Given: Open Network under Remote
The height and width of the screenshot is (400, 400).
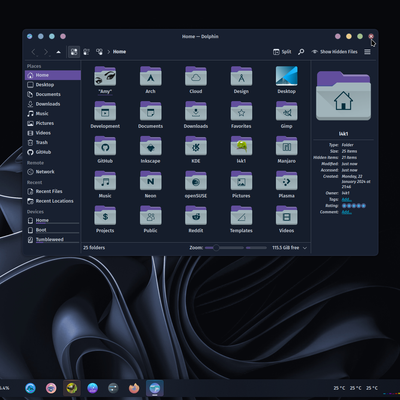Looking at the screenshot, I should pyautogui.click(x=53, y=172).
